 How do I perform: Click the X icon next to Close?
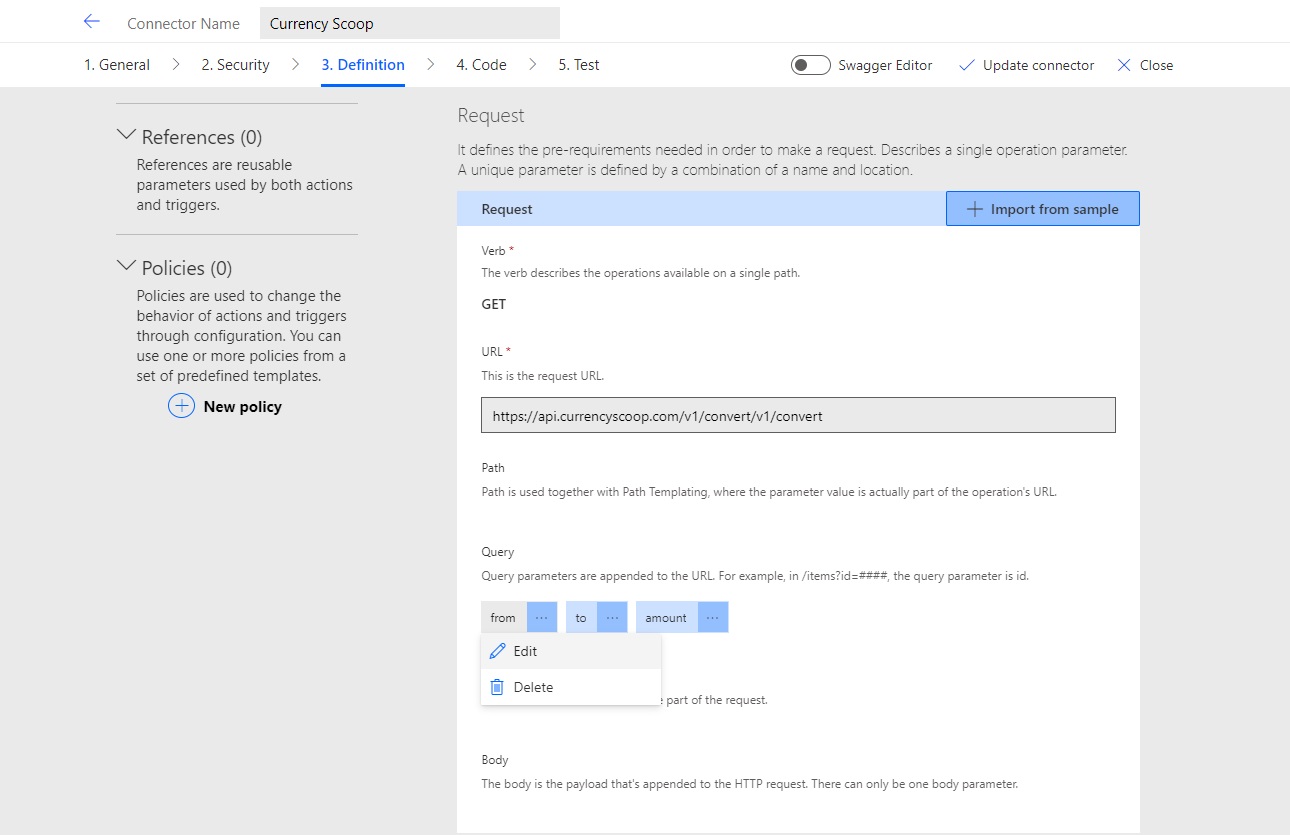(x=1123, y=65)
